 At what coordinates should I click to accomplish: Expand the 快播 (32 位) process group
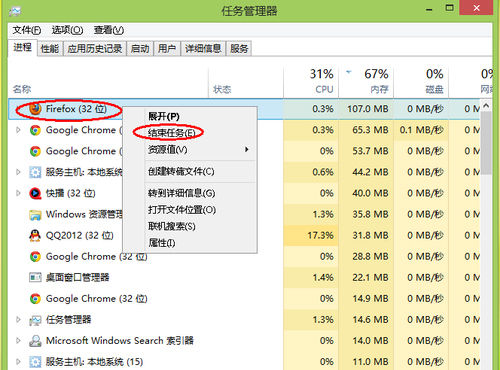tap(18, 193)
